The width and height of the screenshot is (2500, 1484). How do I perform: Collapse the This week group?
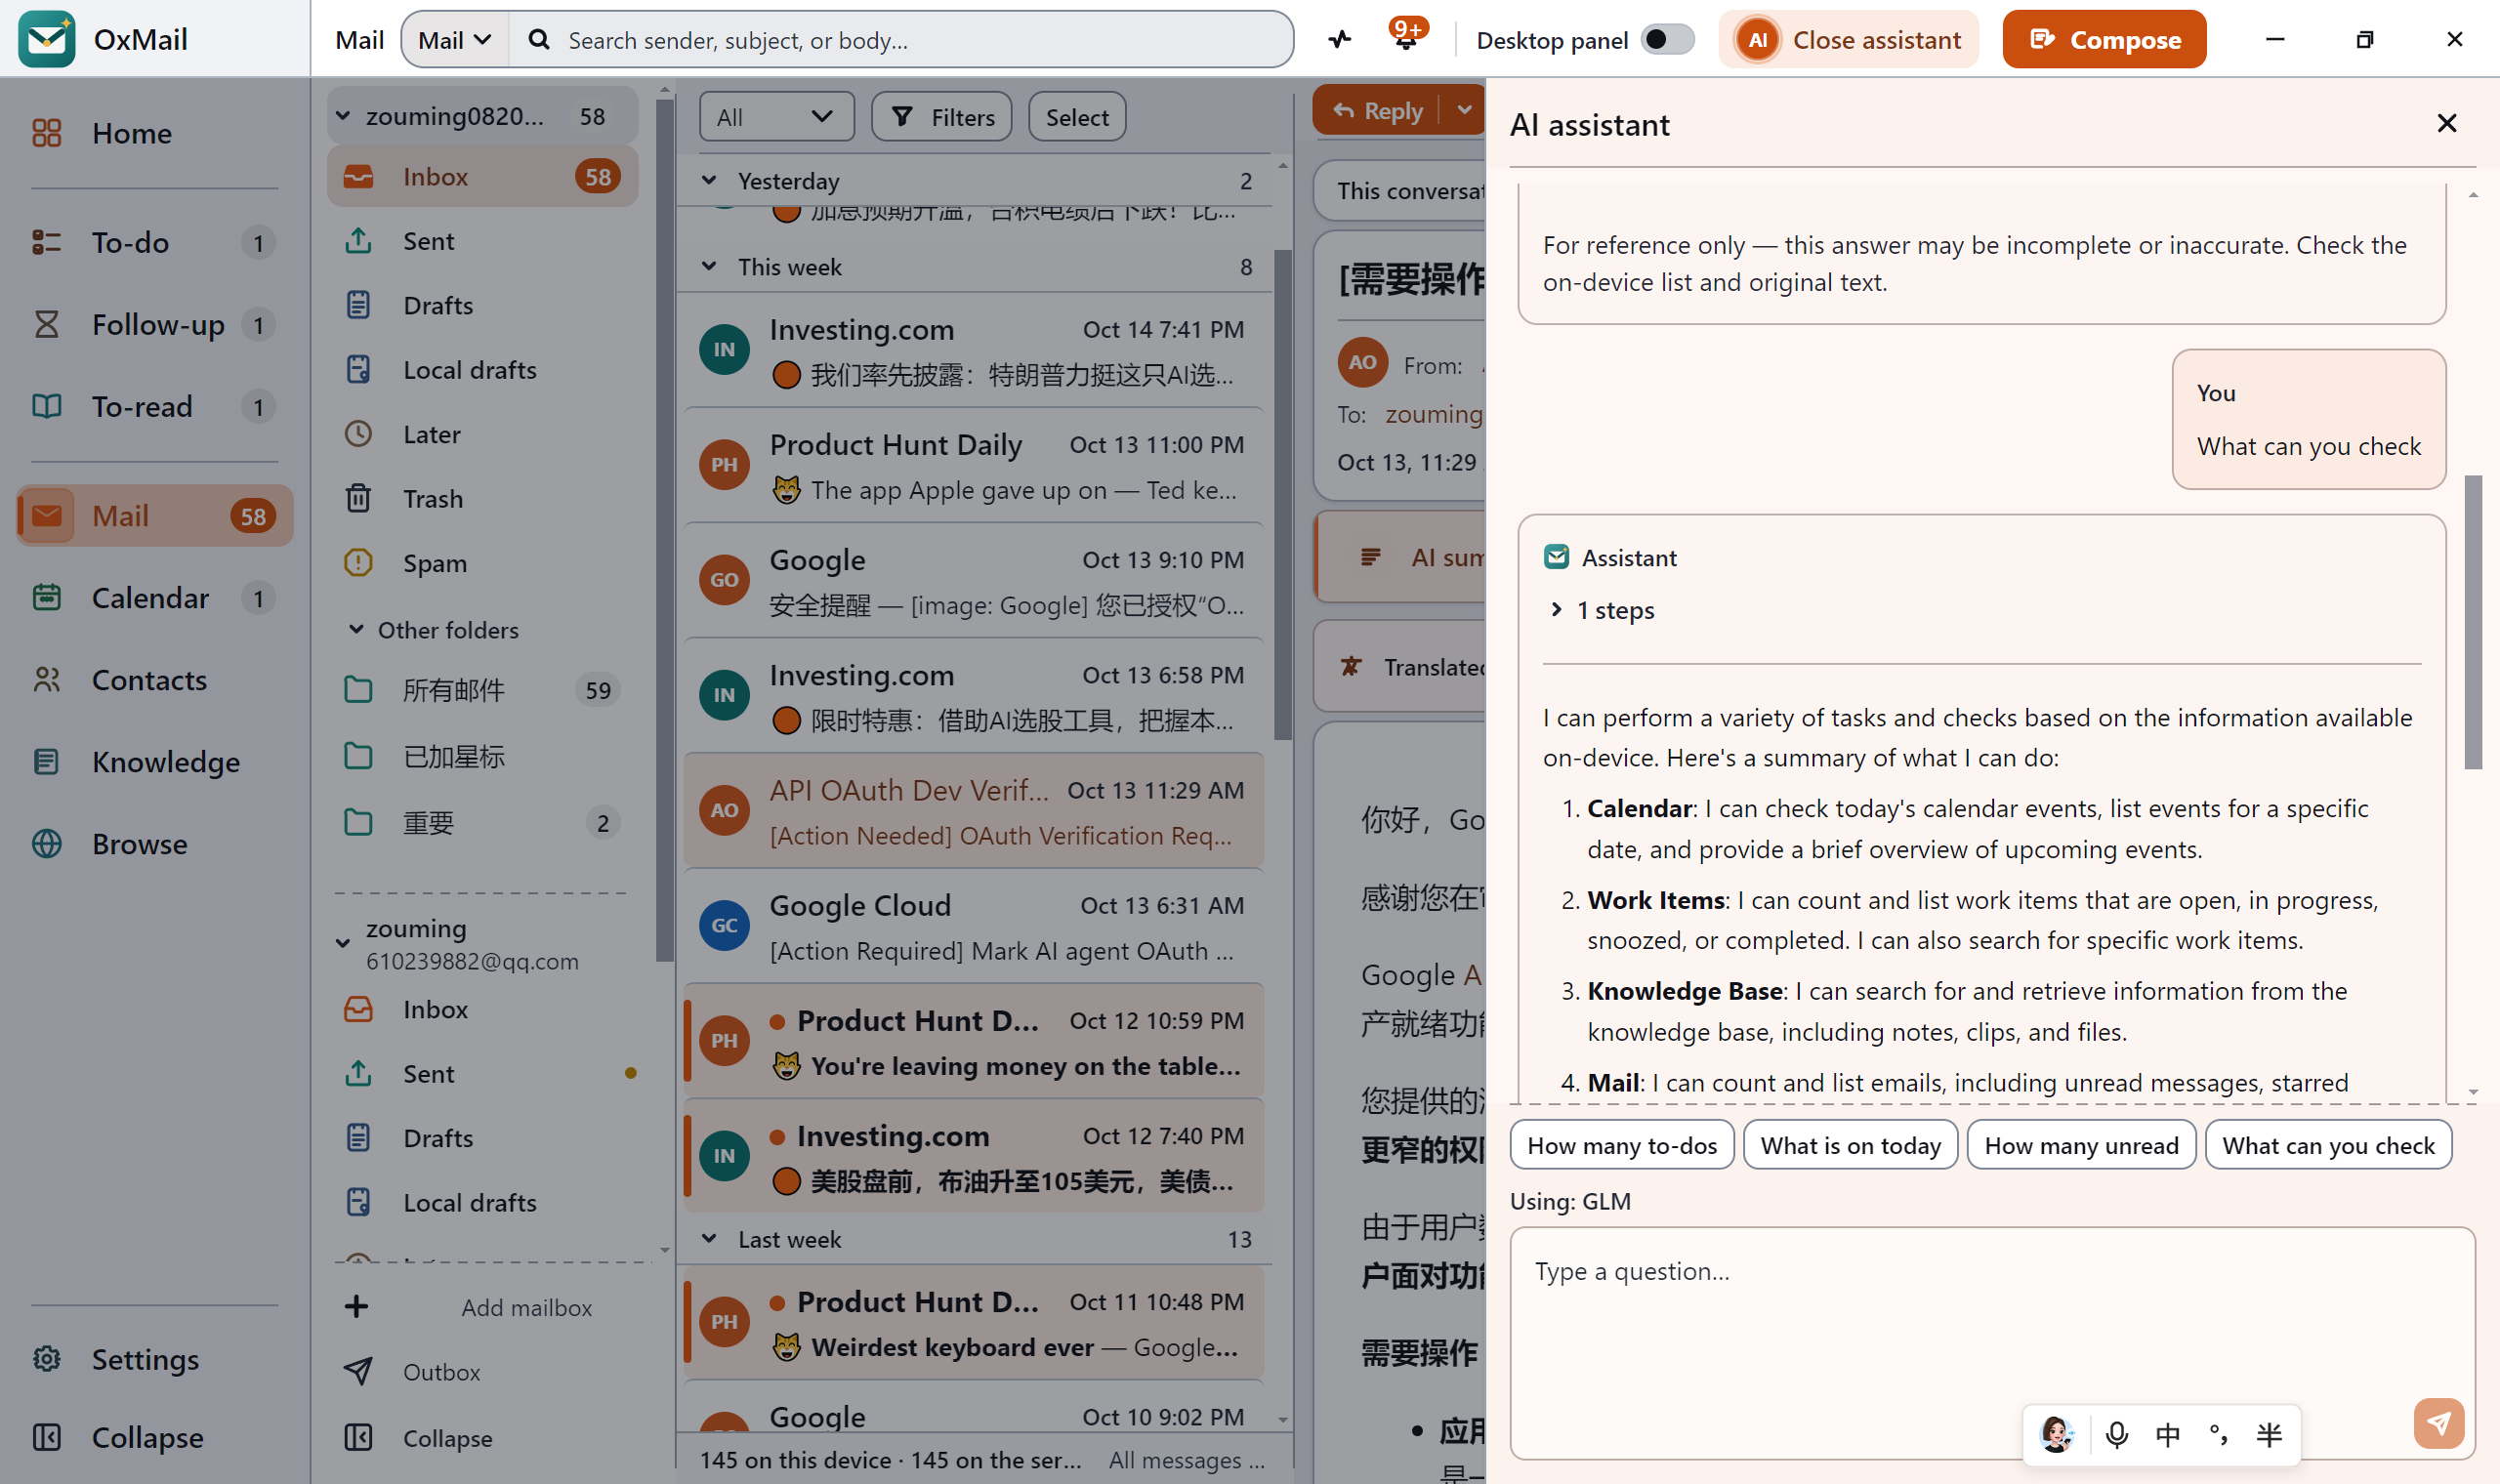pos(709,266)
